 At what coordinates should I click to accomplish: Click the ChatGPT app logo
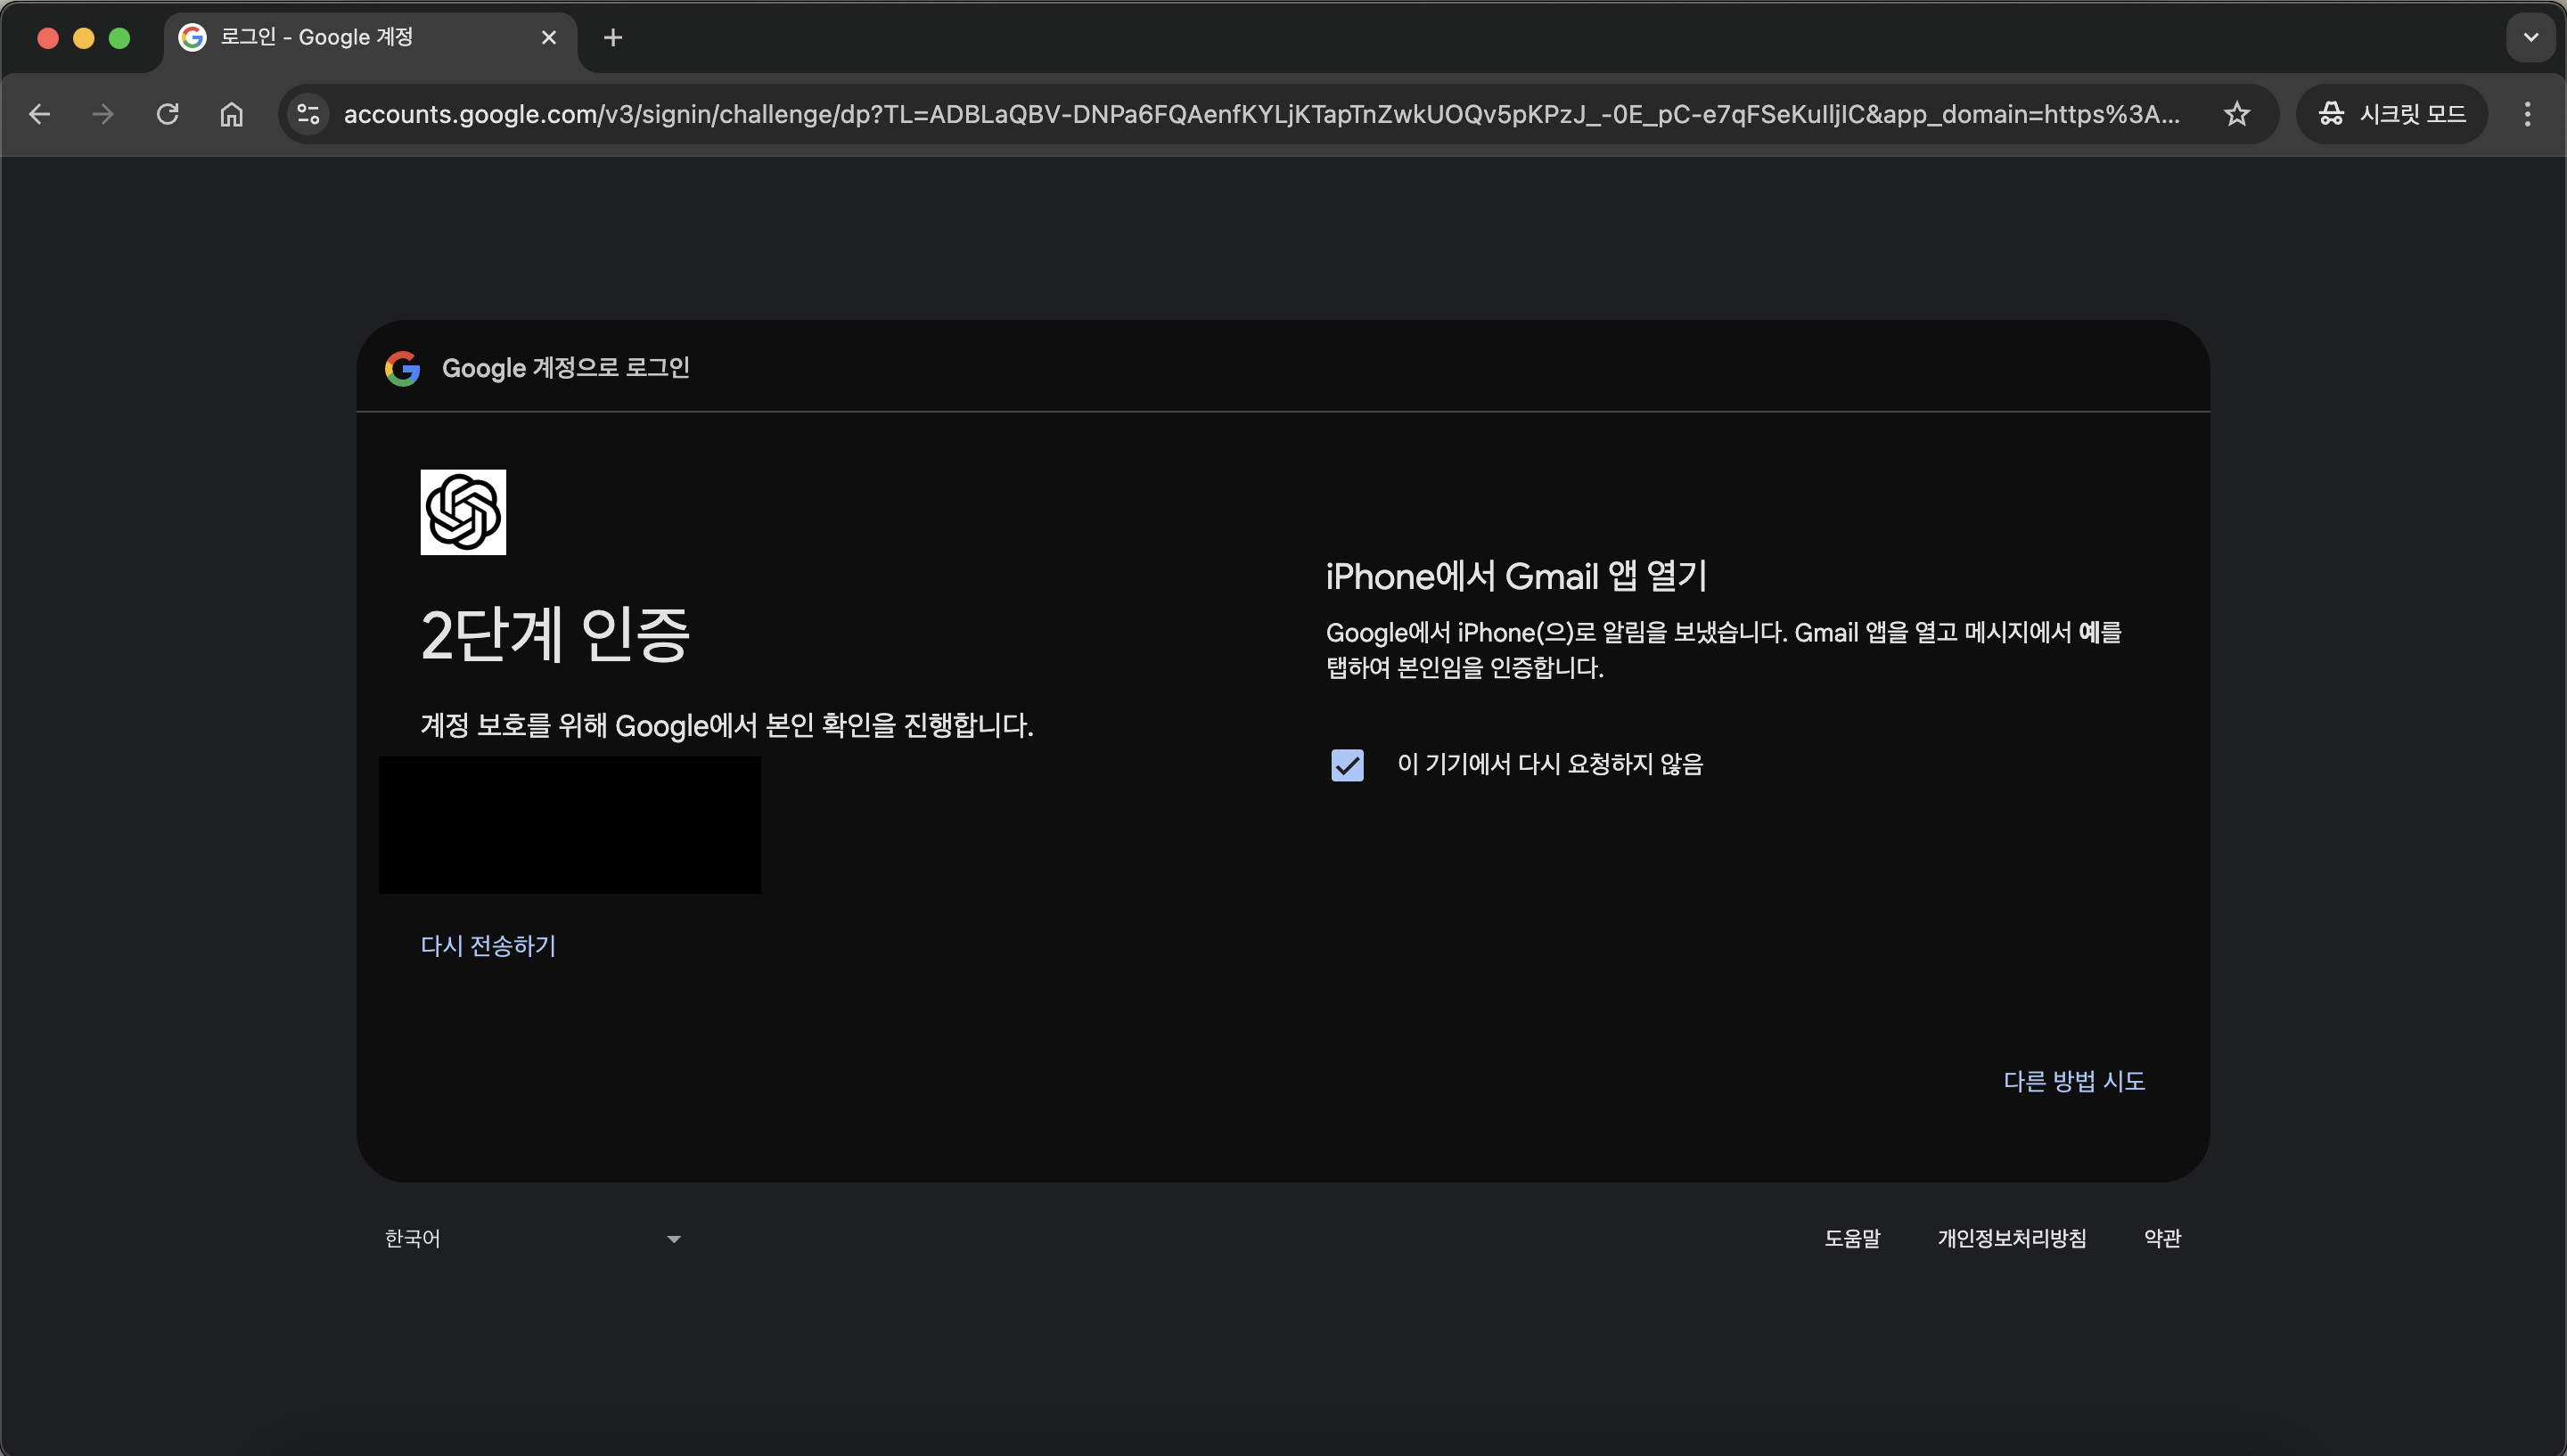coord(463,512)
